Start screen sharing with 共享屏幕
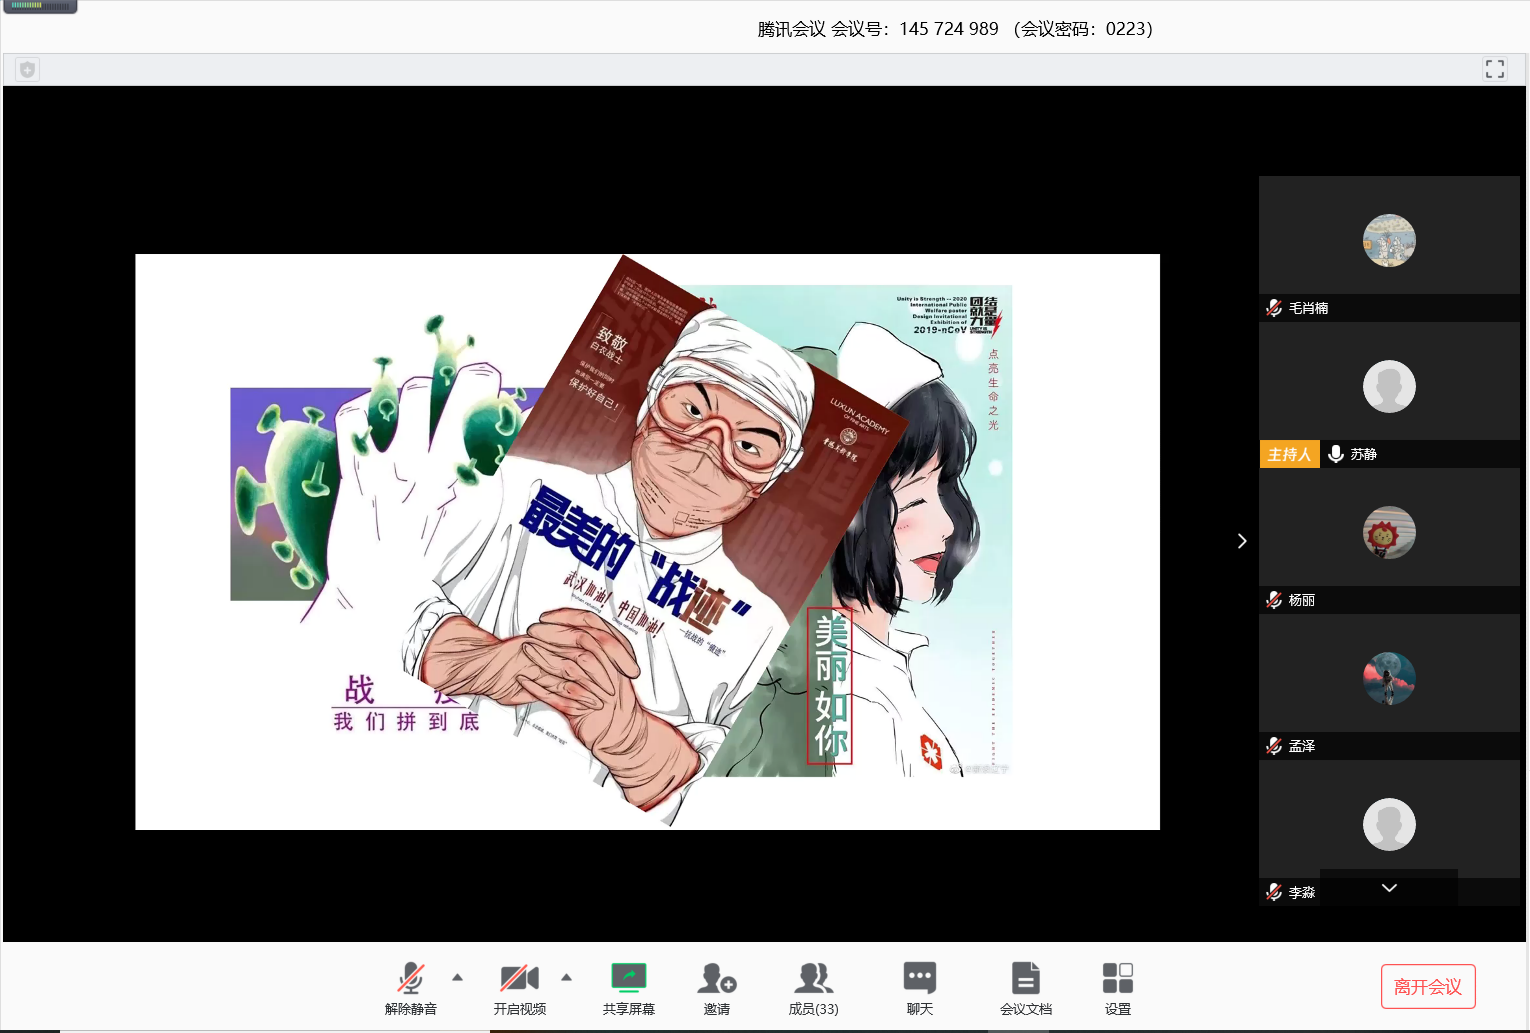Image resolution: width=1530 pixels, height=1033 pixels. (628, 988)
